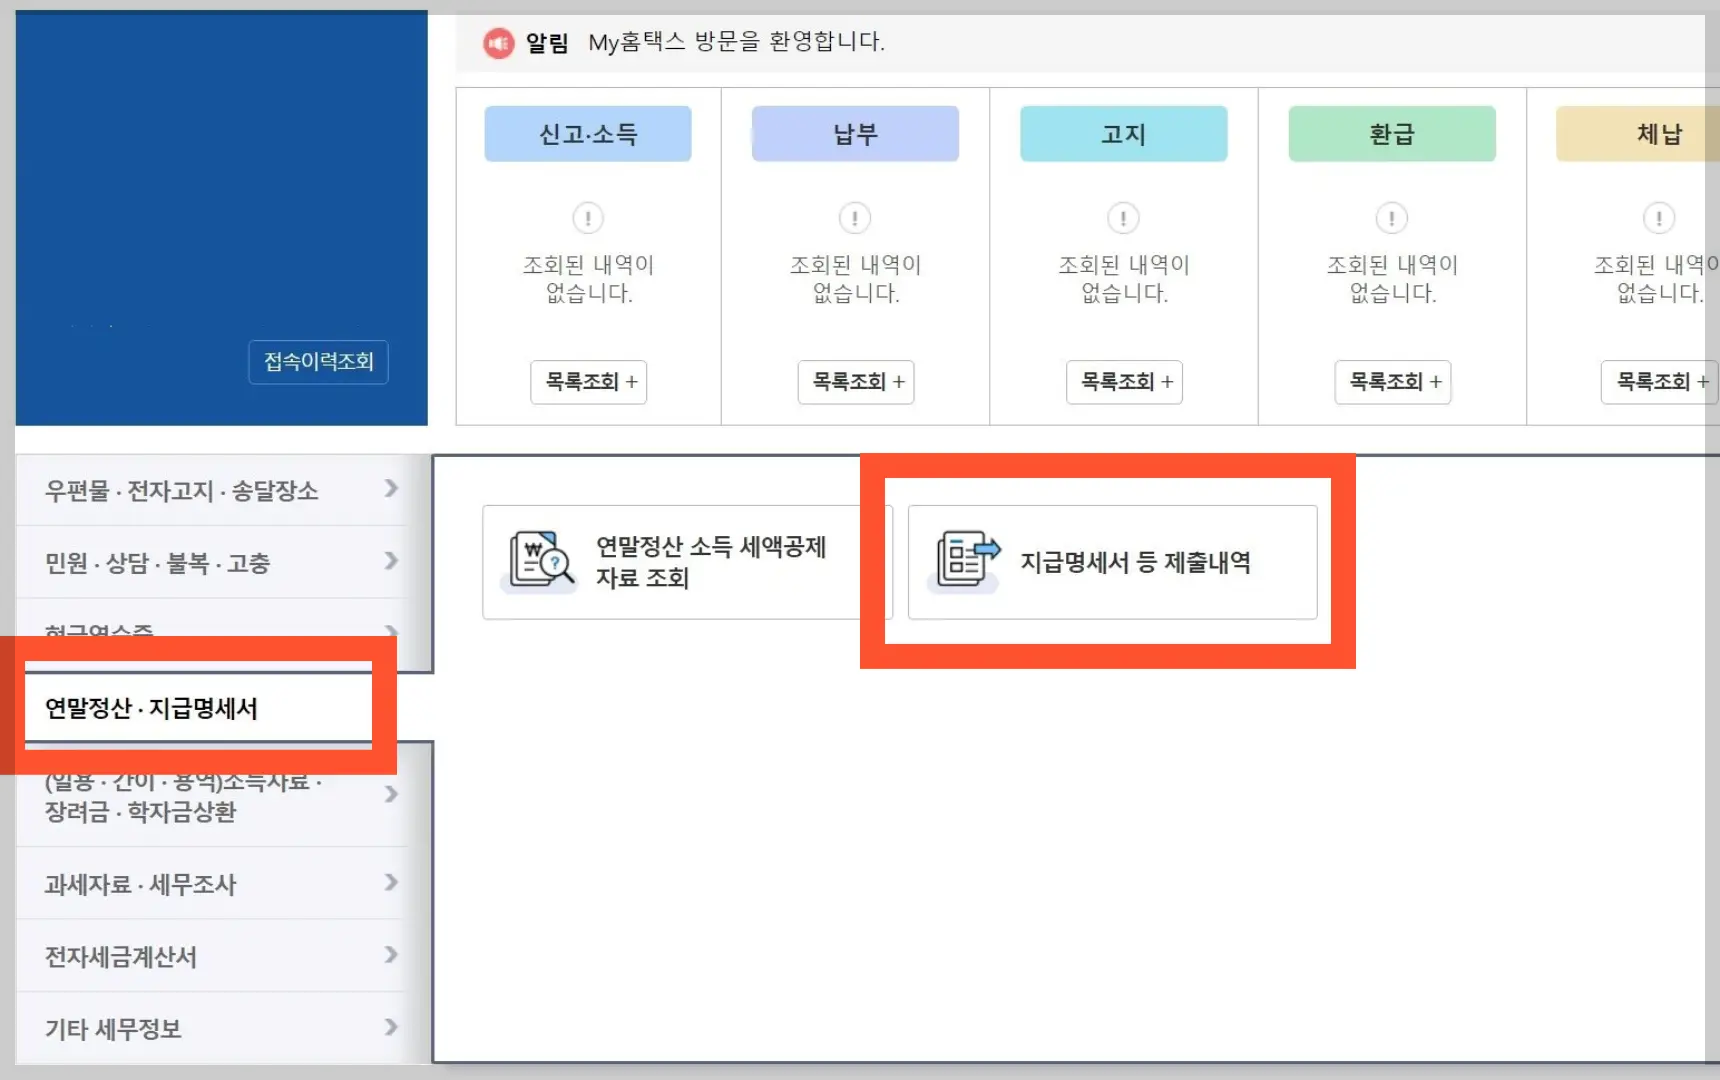Open the 기타 세무정보 menu
Viewport: 1720px width, 1080px height.
(390, 1028)
